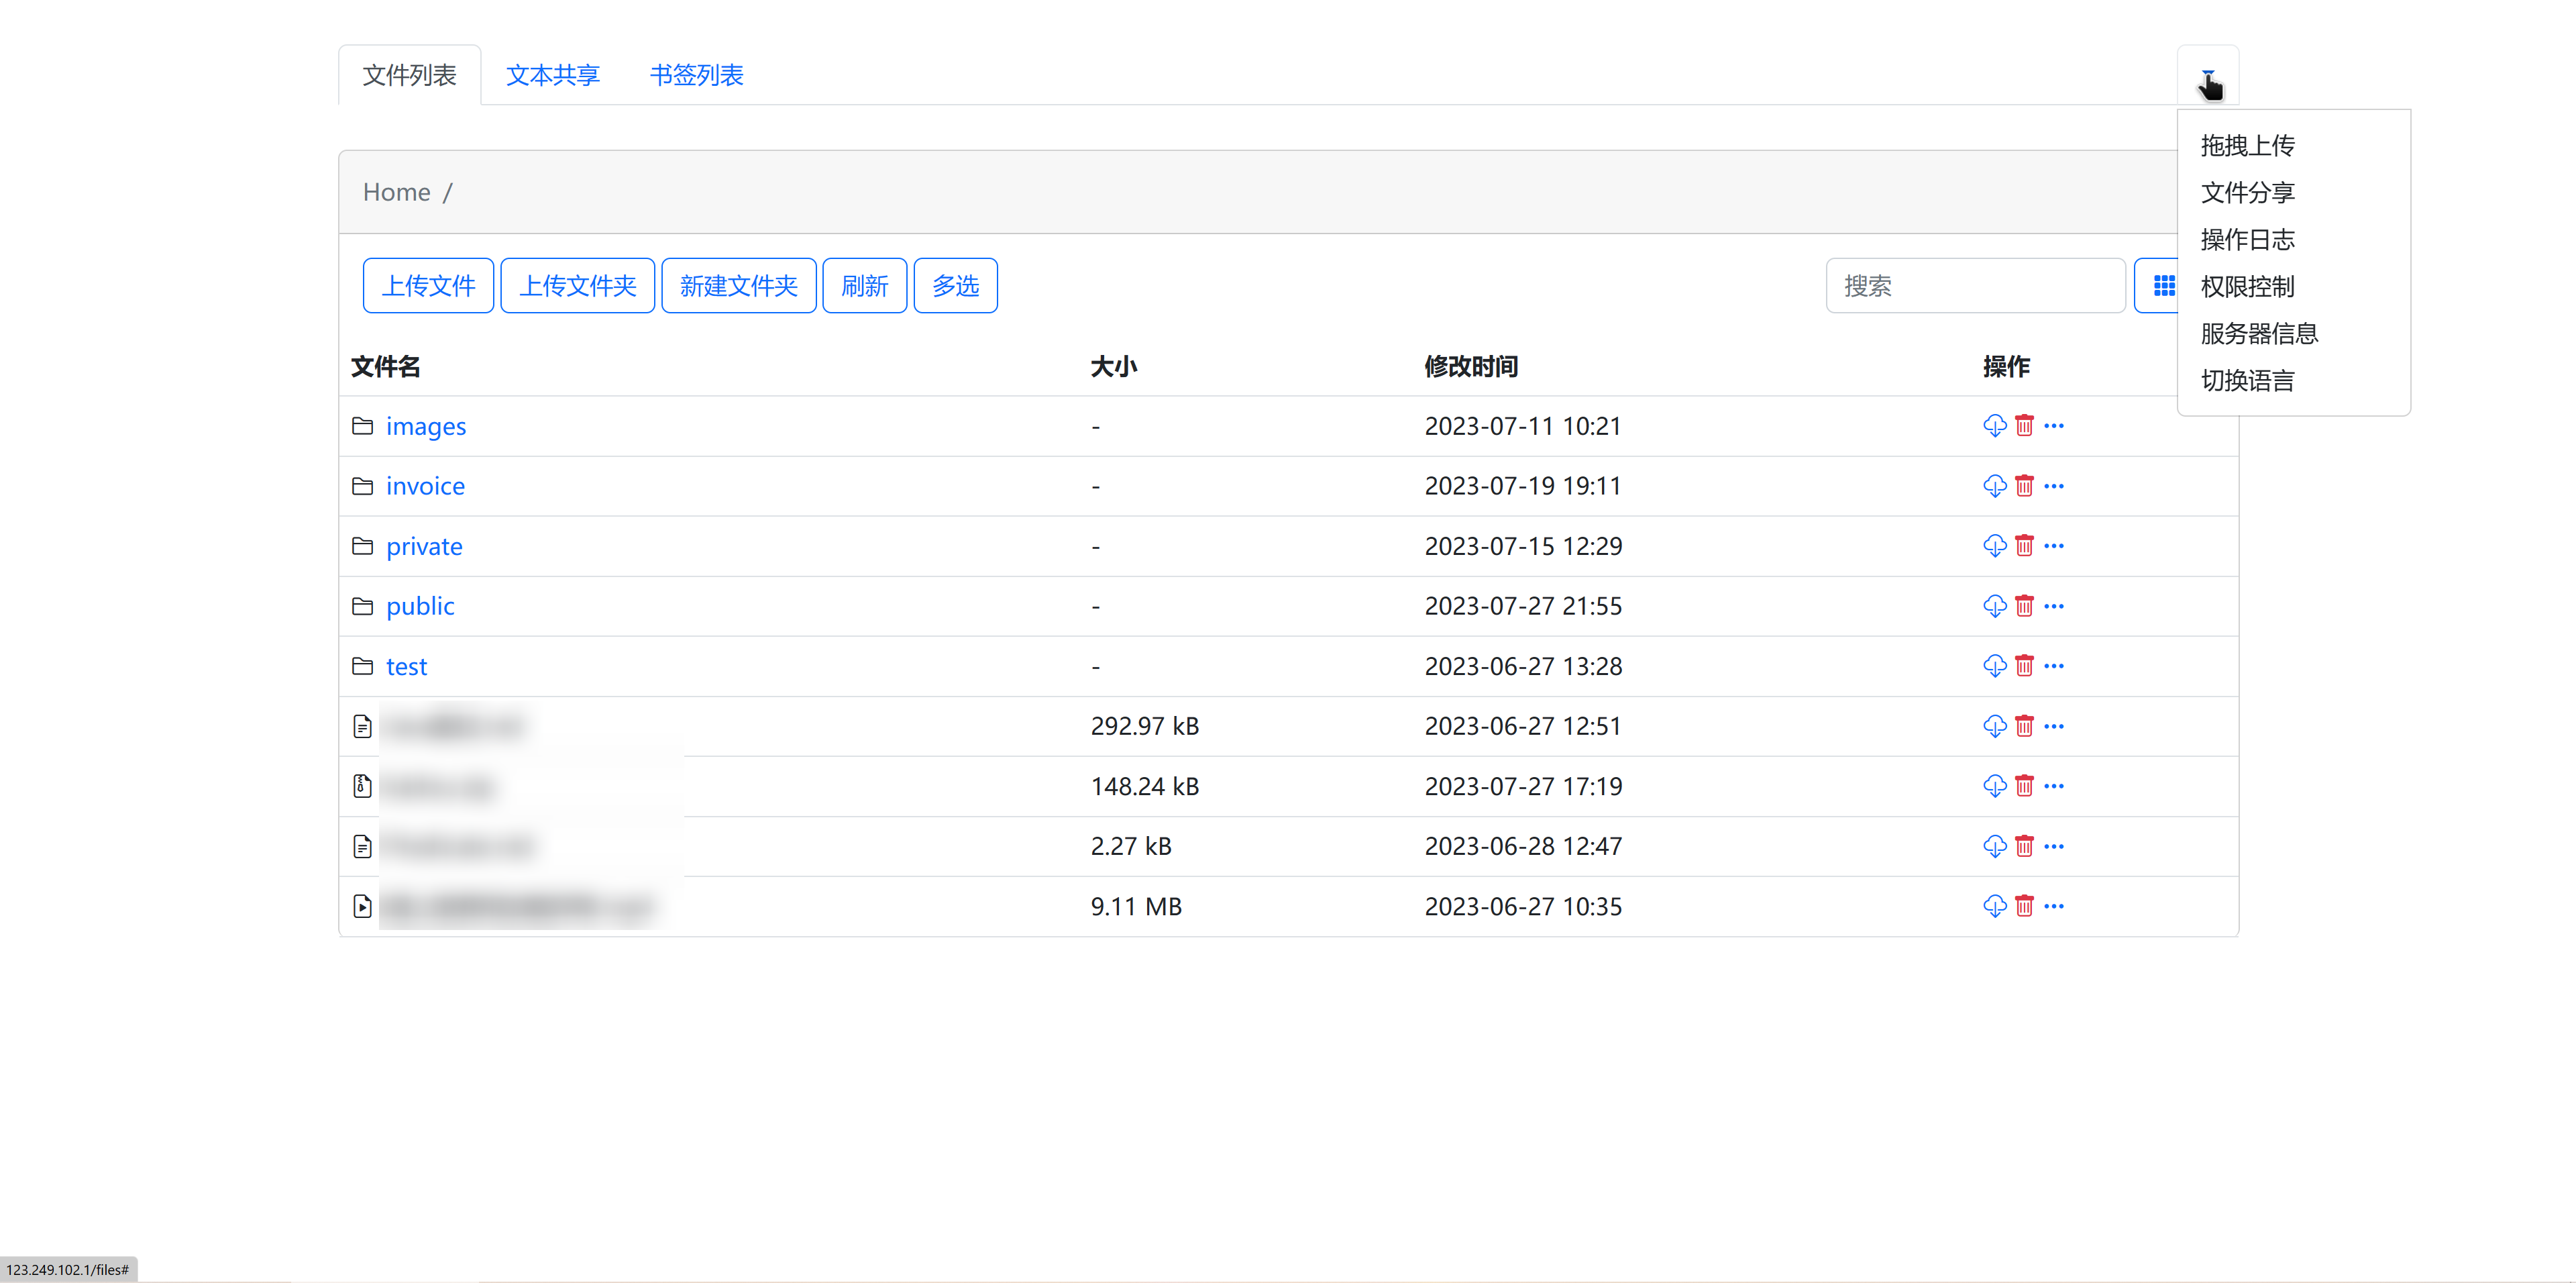Open 权限控制 from the menu

[x=2247, y=287]
